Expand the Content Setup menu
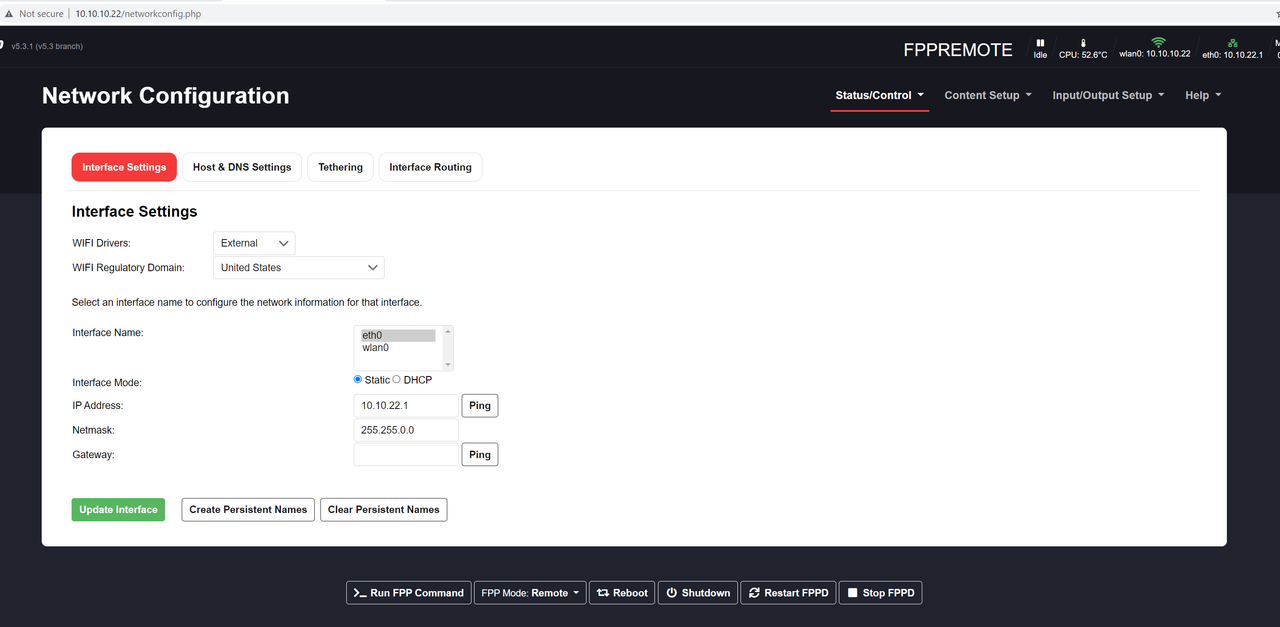The image size is (1280, 627). 988,95
